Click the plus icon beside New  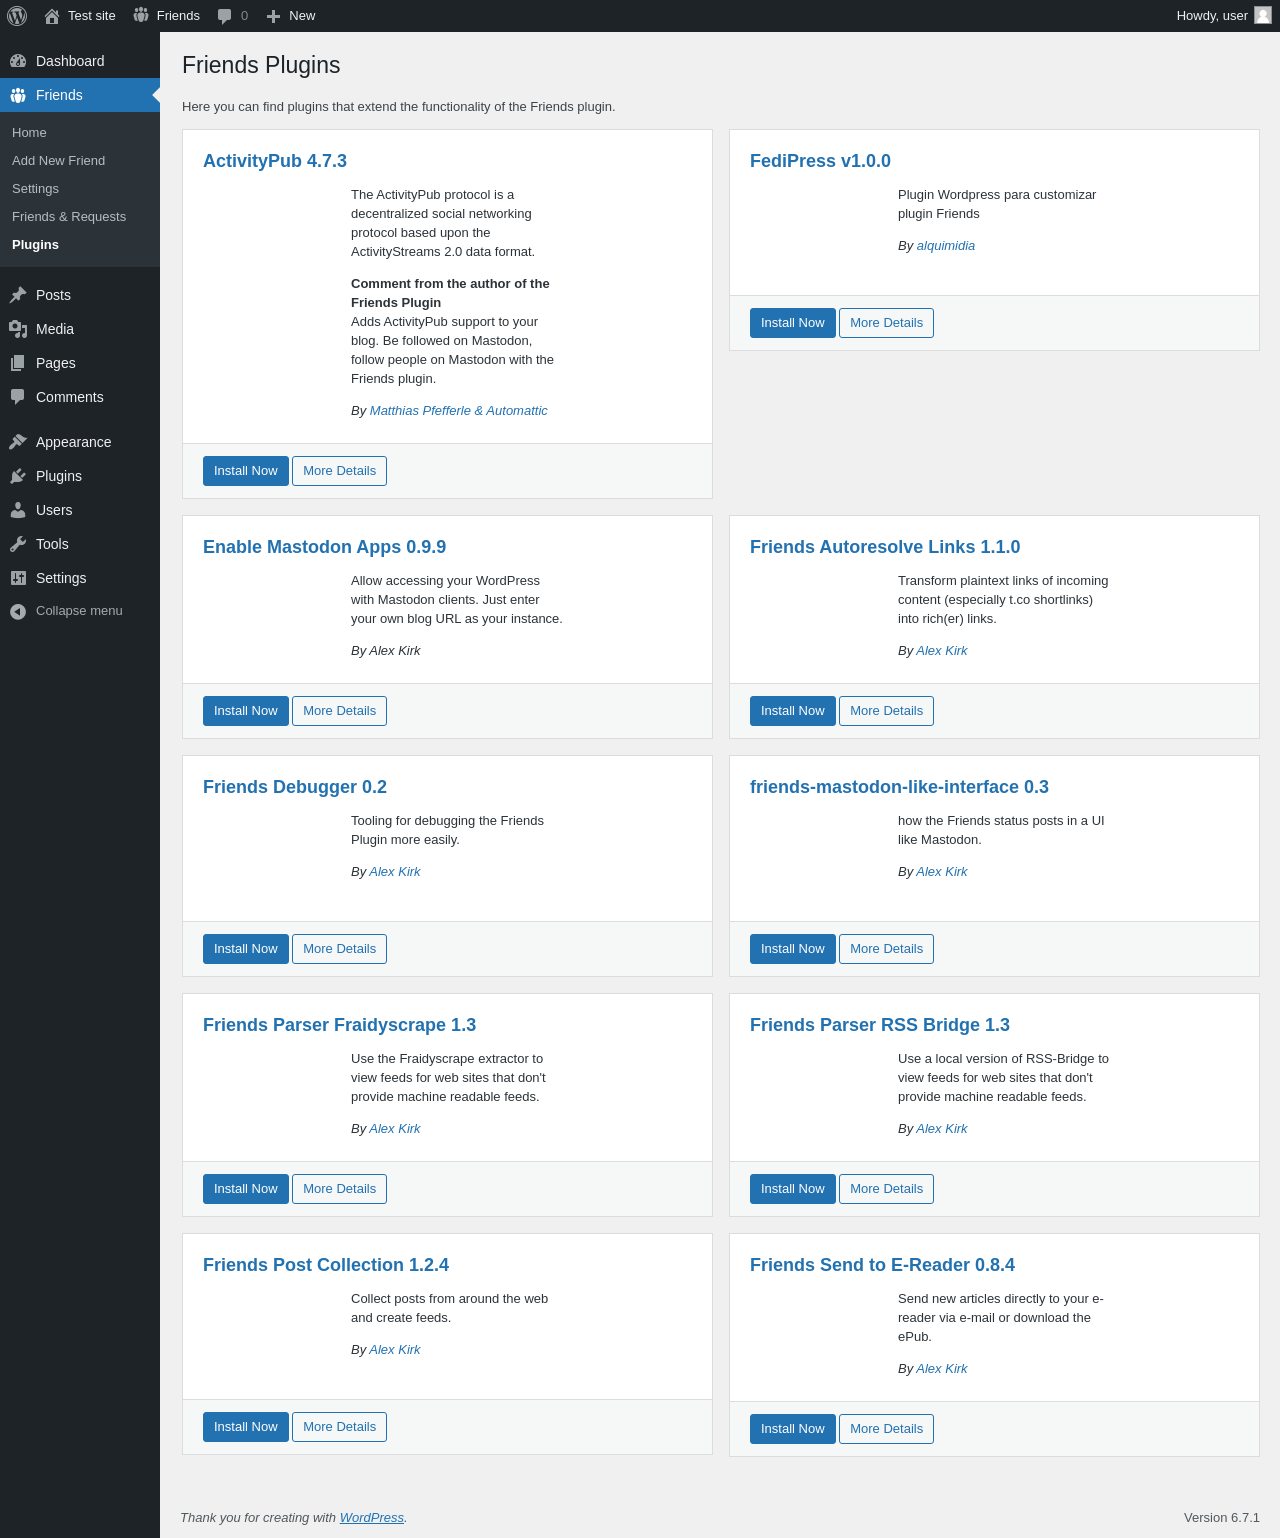coord(273,16)
